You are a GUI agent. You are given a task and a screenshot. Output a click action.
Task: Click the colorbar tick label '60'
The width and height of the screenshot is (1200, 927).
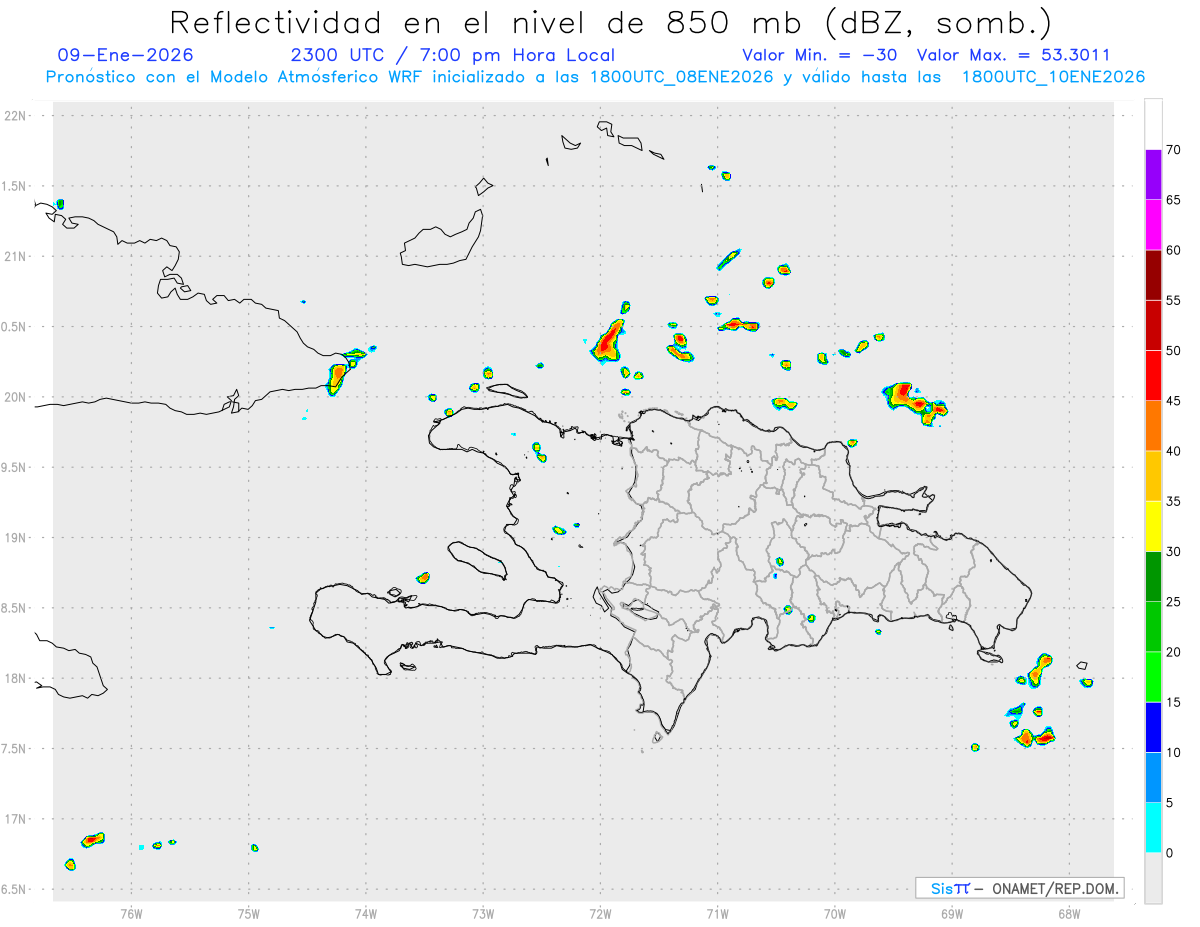point(1174,250)
